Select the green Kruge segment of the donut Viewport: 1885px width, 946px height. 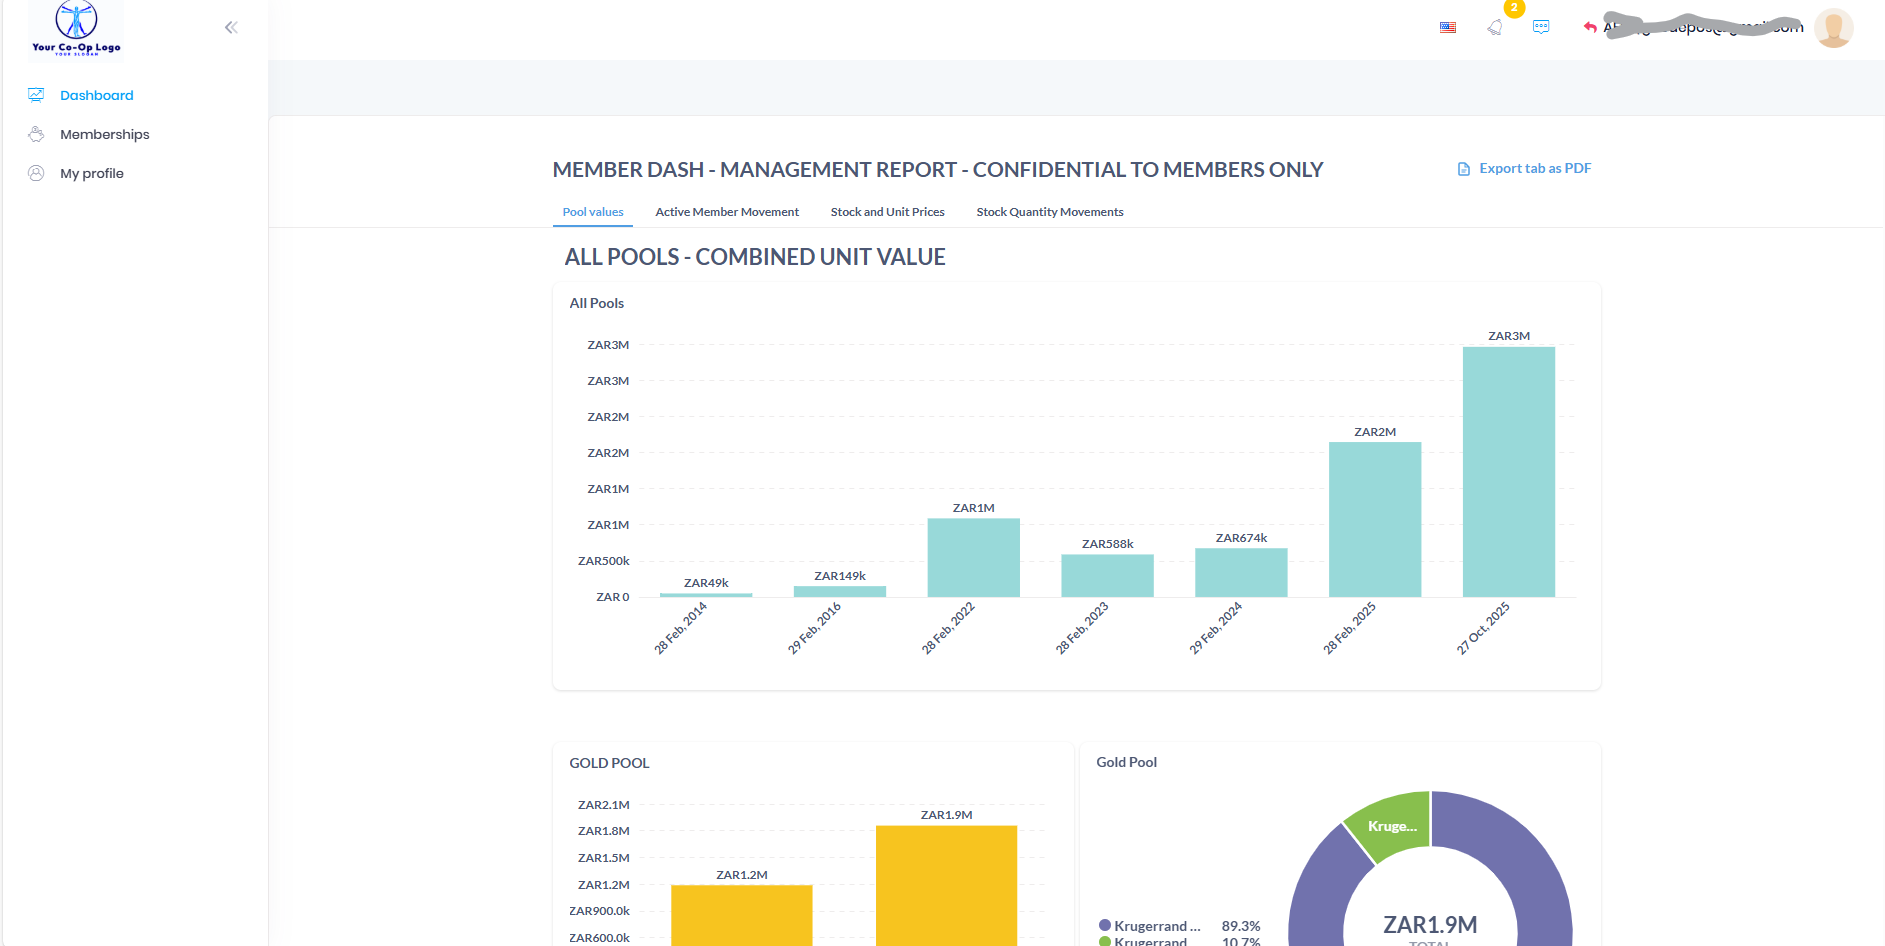click(1393, 825)
